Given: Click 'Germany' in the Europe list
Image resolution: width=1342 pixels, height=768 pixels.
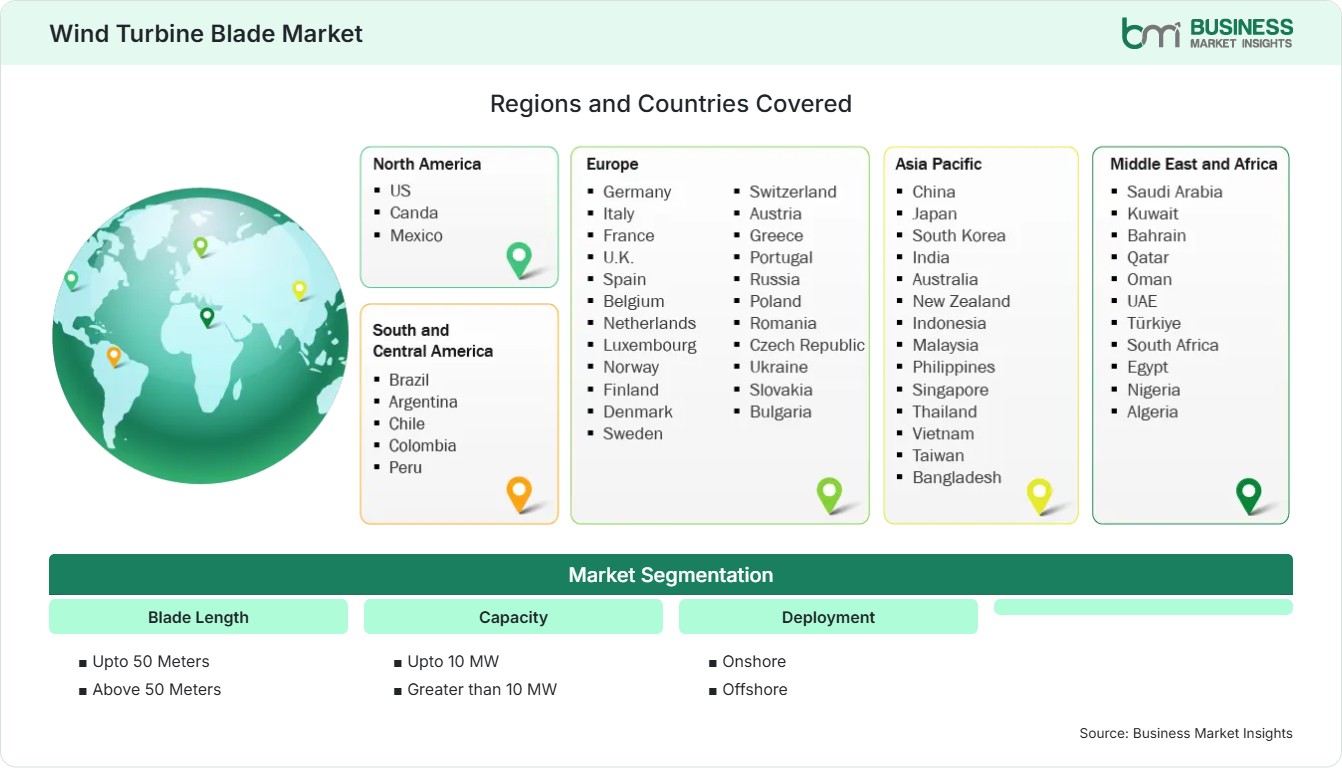Looking at the screenshot, I should point(637,192).
